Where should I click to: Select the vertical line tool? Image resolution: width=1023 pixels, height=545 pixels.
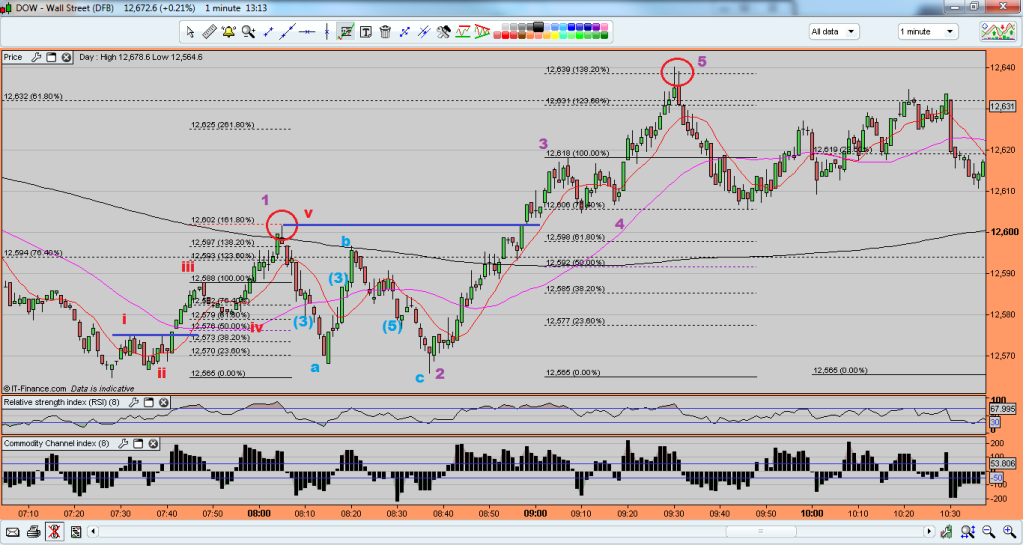point(326,31)
